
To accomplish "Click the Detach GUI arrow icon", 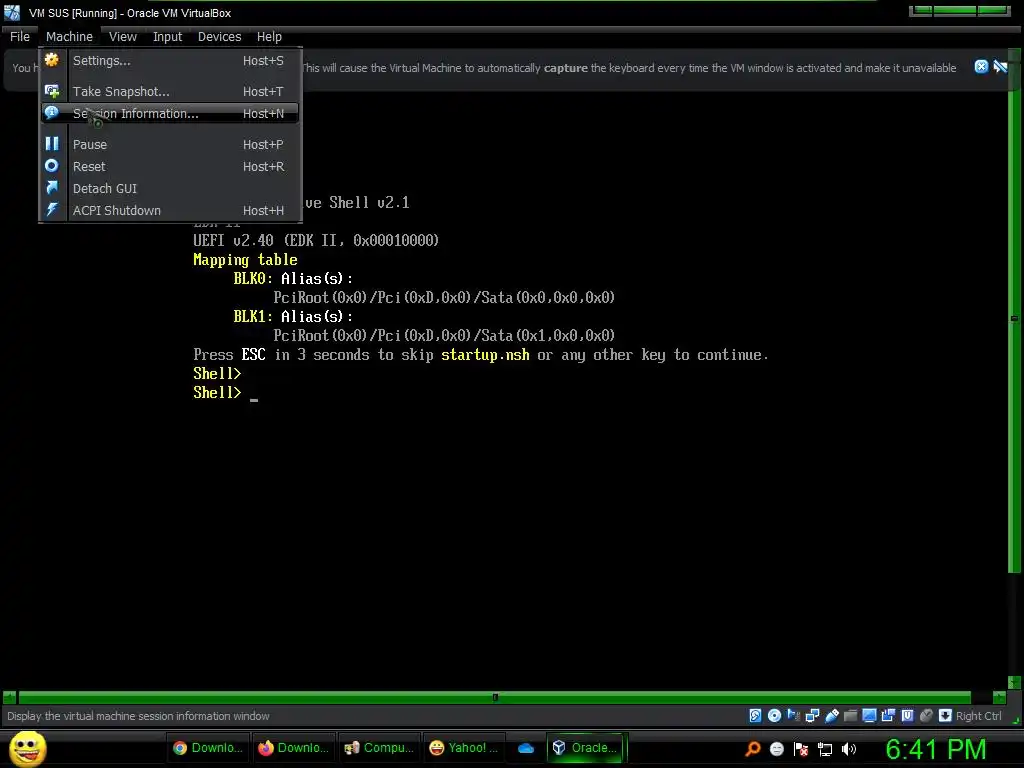I will [52, 188].
